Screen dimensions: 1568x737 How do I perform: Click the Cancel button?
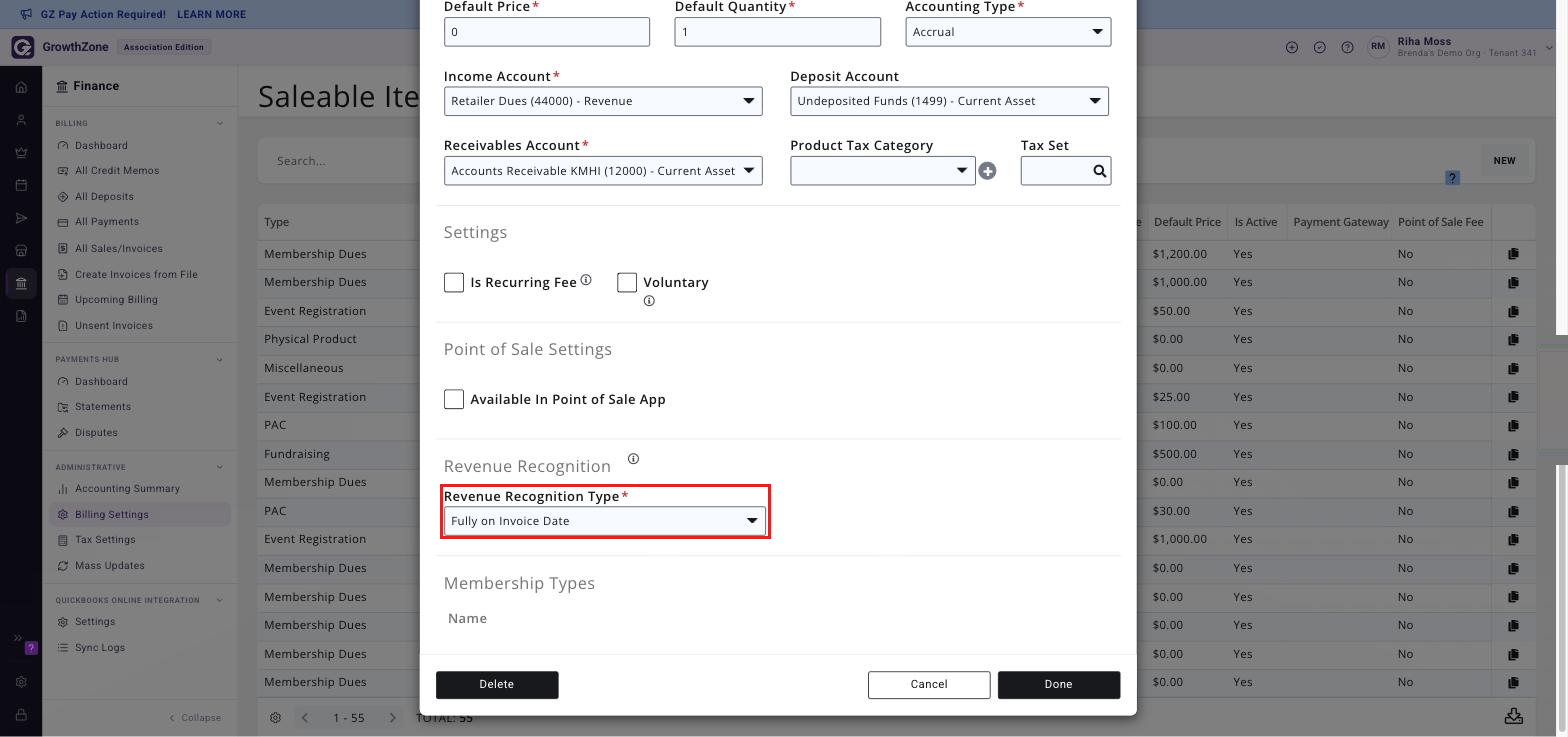pyautogui.click(x=929, y=685)
